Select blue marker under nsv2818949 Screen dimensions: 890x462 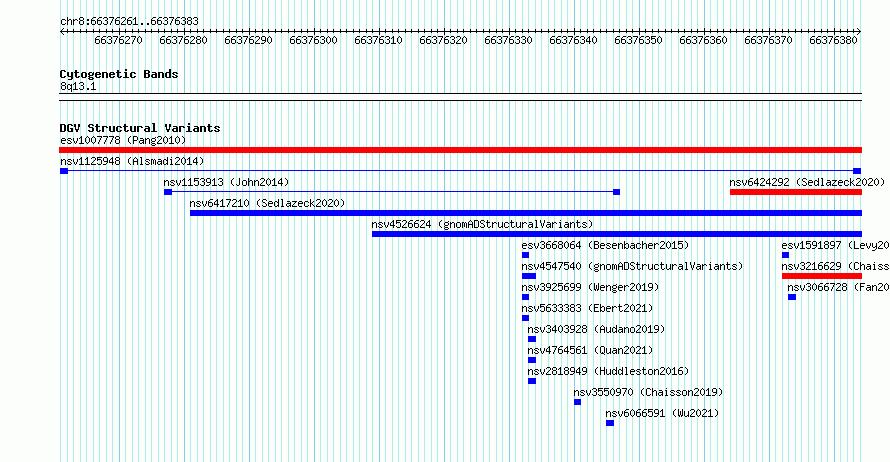pyautogui.click(x=532, y=381)
